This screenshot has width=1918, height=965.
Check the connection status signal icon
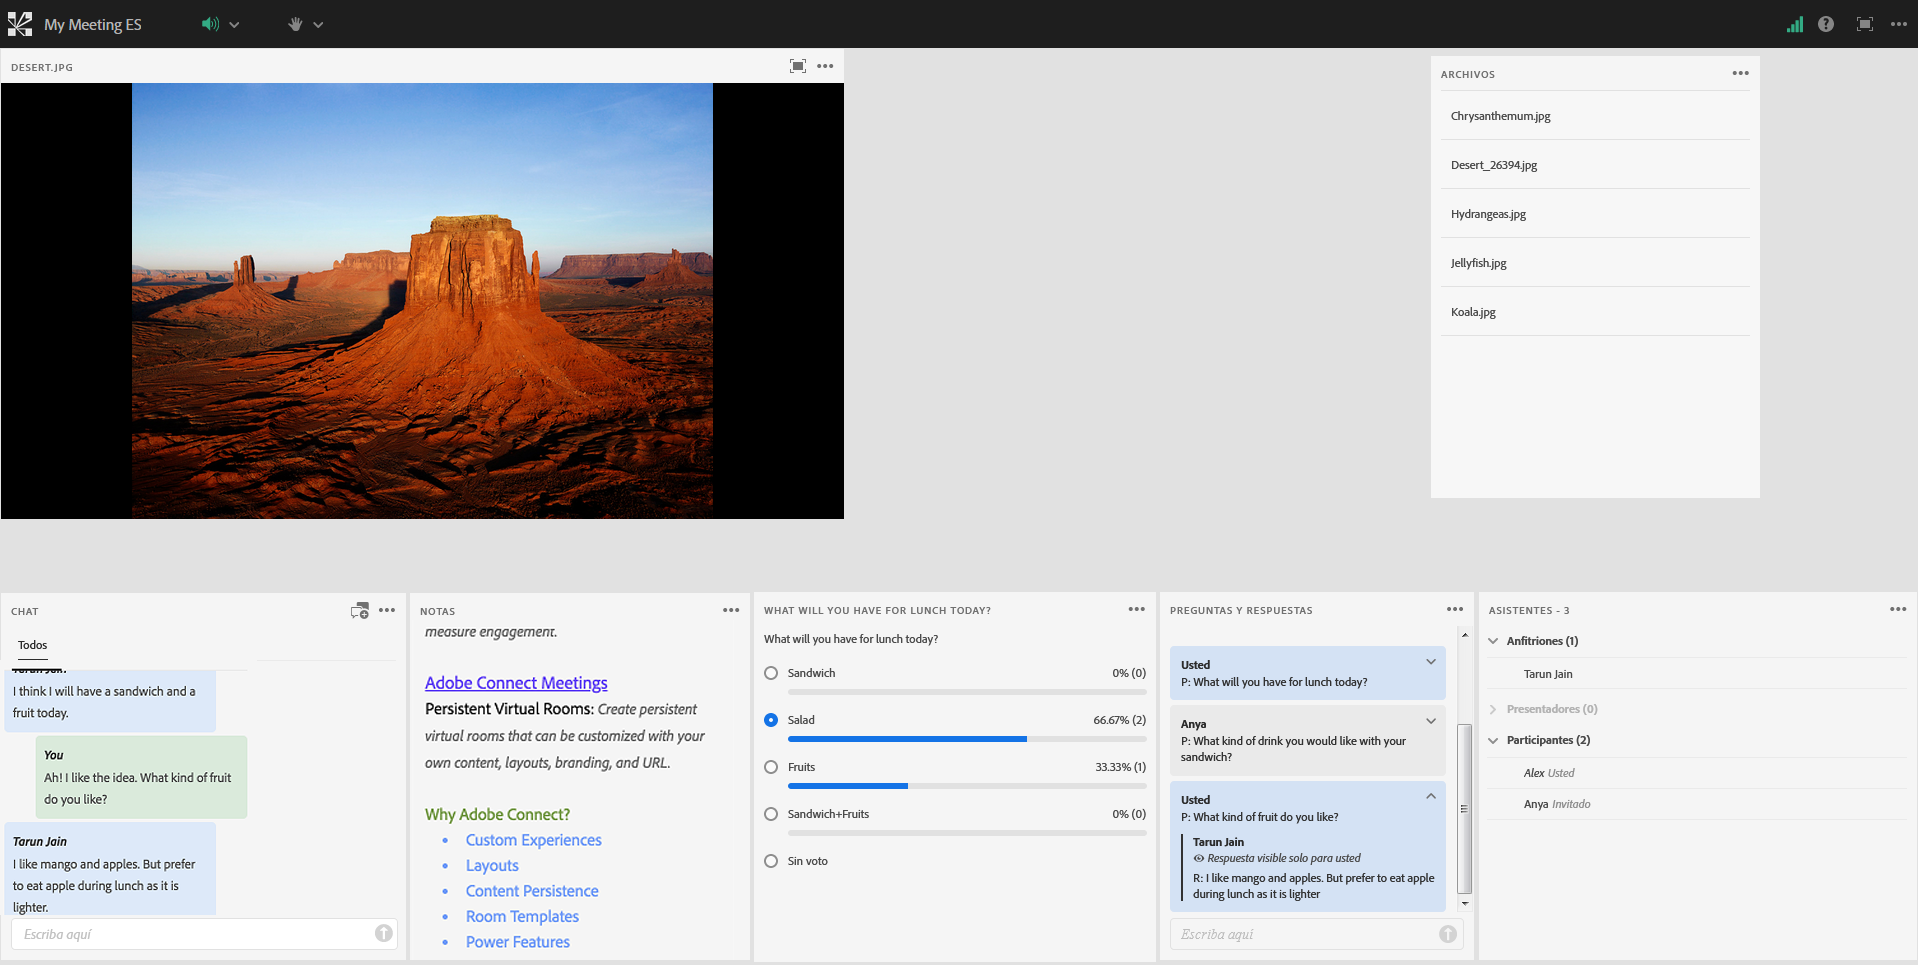coord(1795,24)
